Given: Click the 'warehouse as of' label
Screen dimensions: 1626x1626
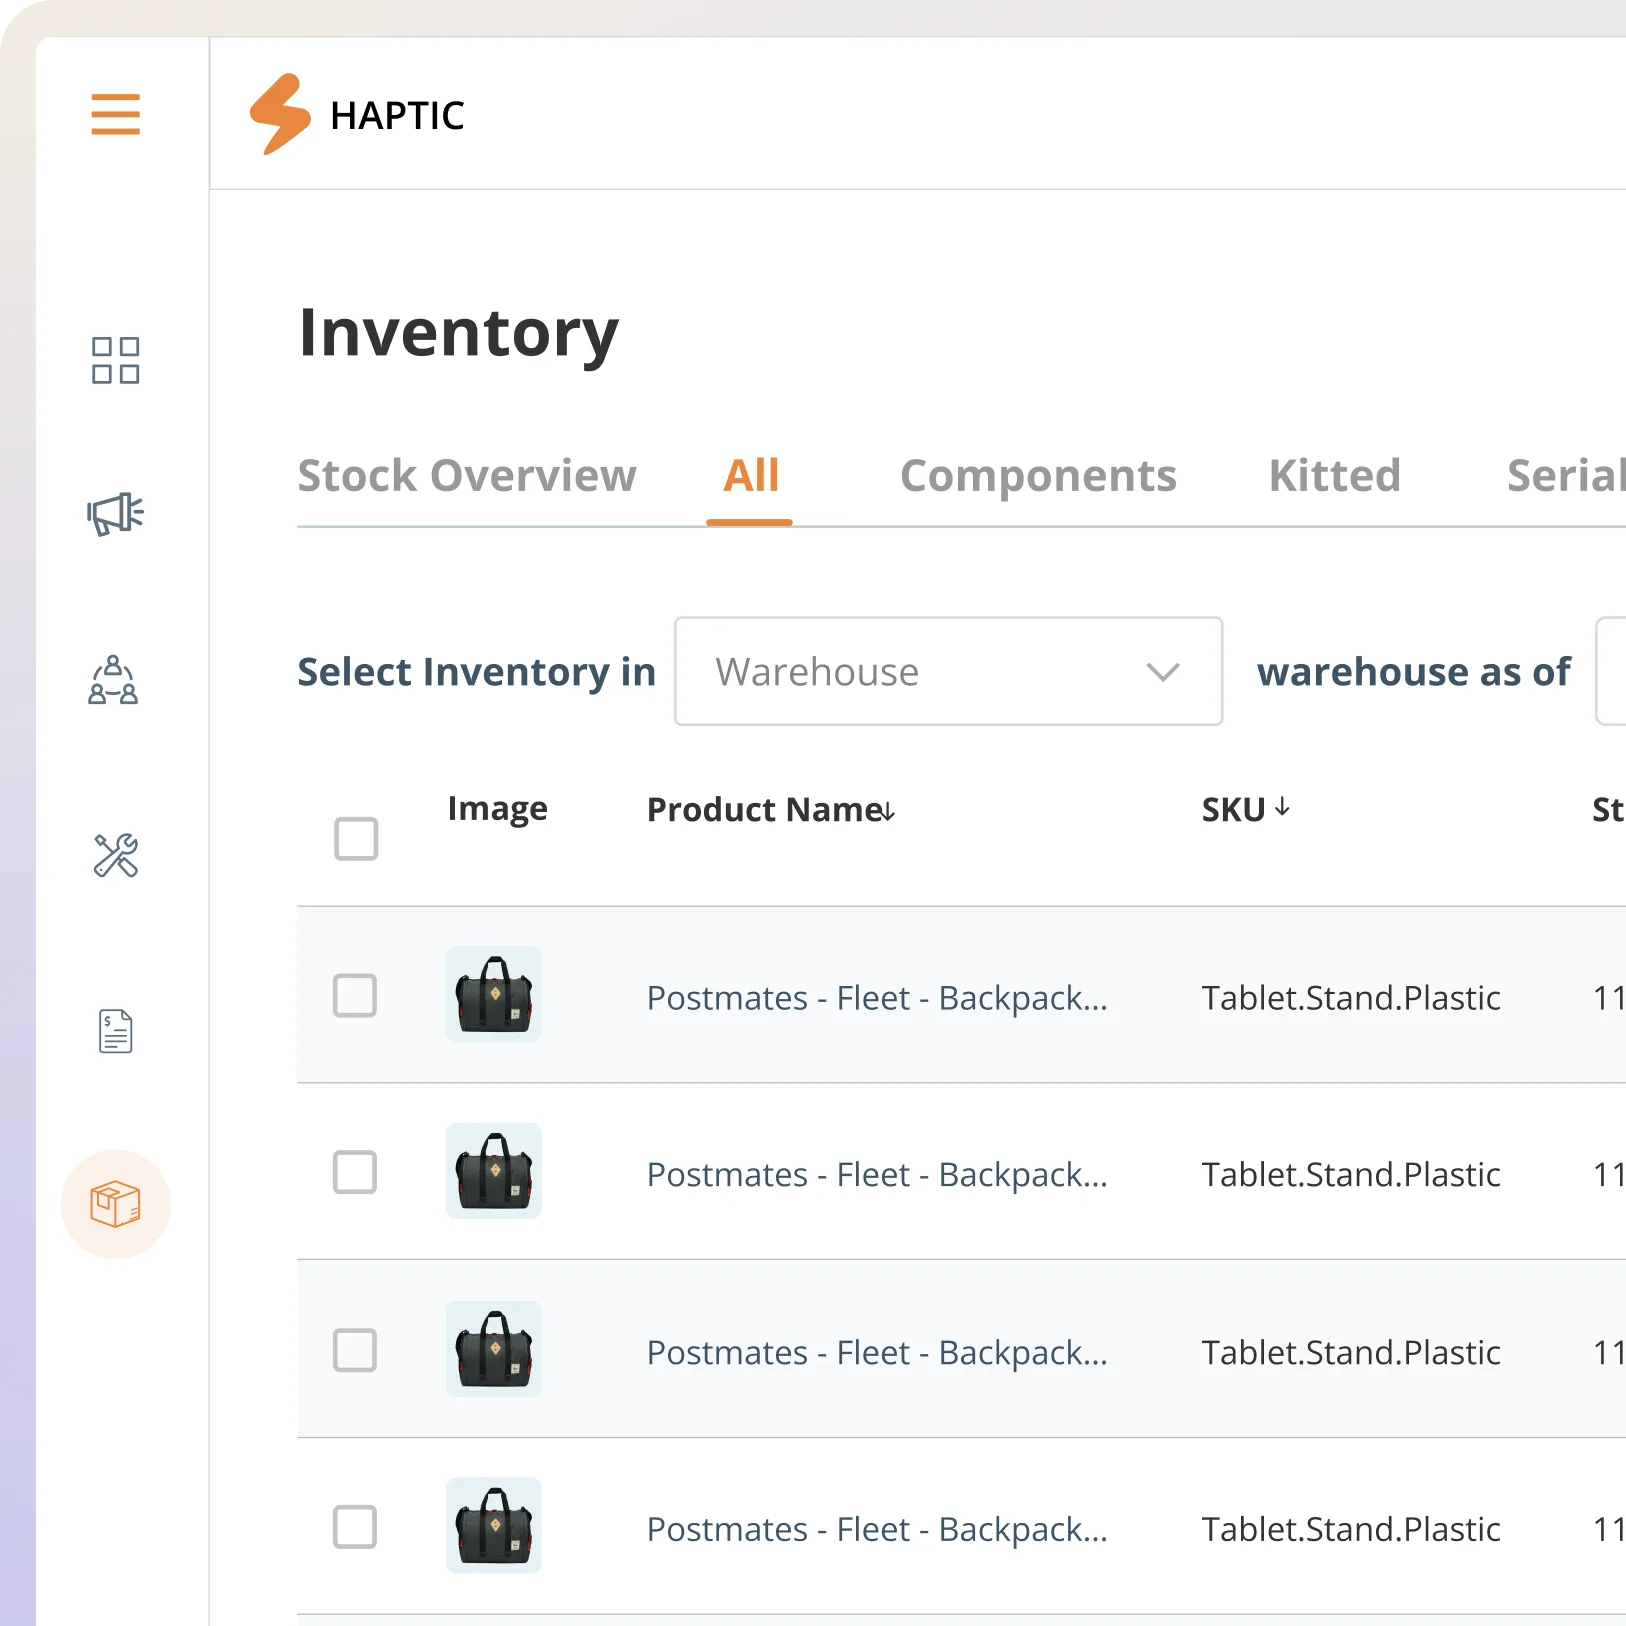Looking at the screenshot, I should click(1414, 672).
